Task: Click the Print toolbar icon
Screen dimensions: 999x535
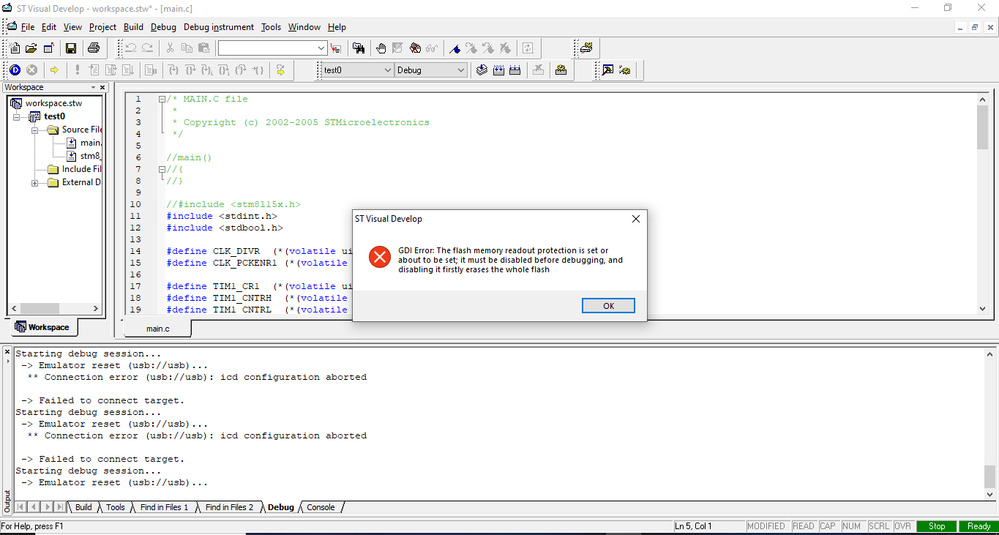Action: coord(93,48)
